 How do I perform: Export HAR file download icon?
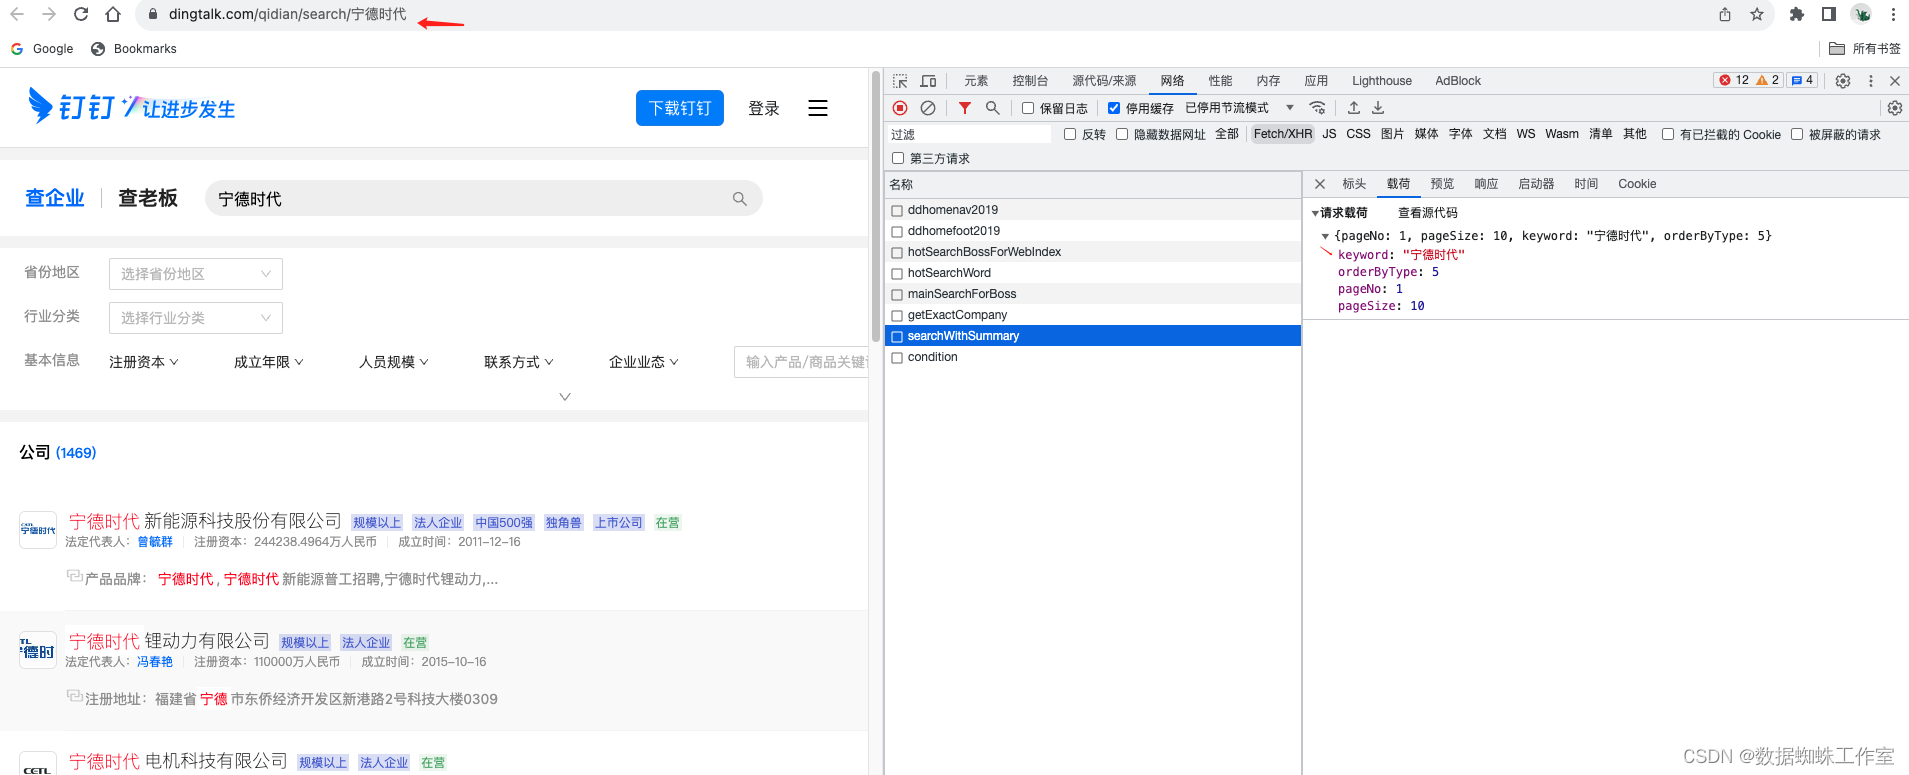click(1378, 108)
